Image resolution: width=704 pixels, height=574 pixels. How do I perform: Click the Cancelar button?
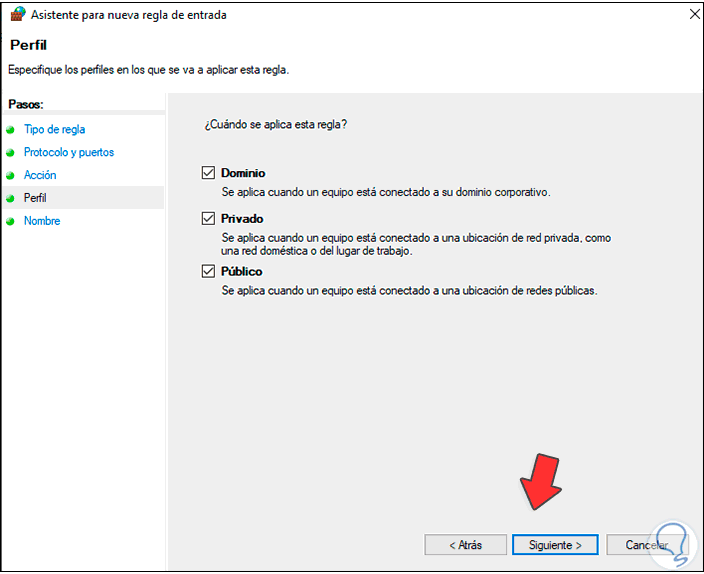tap(647, 545)
